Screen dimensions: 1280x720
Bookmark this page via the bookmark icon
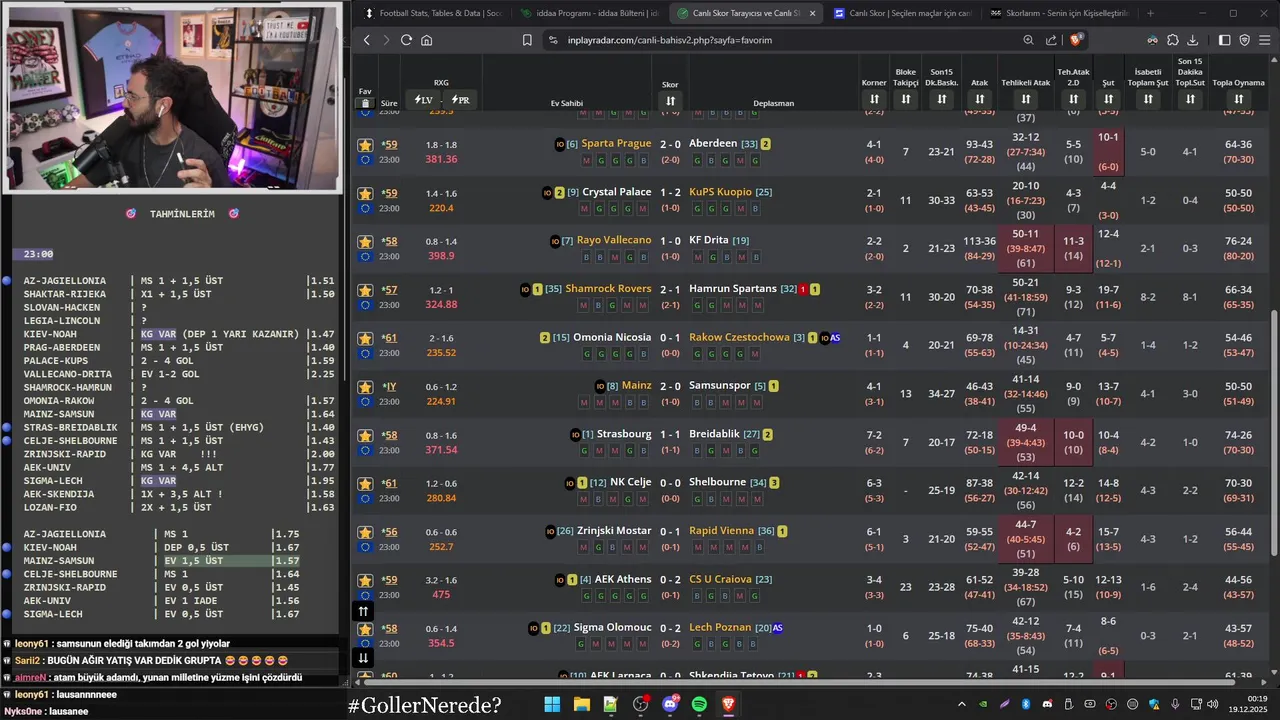tap(527, 40)
